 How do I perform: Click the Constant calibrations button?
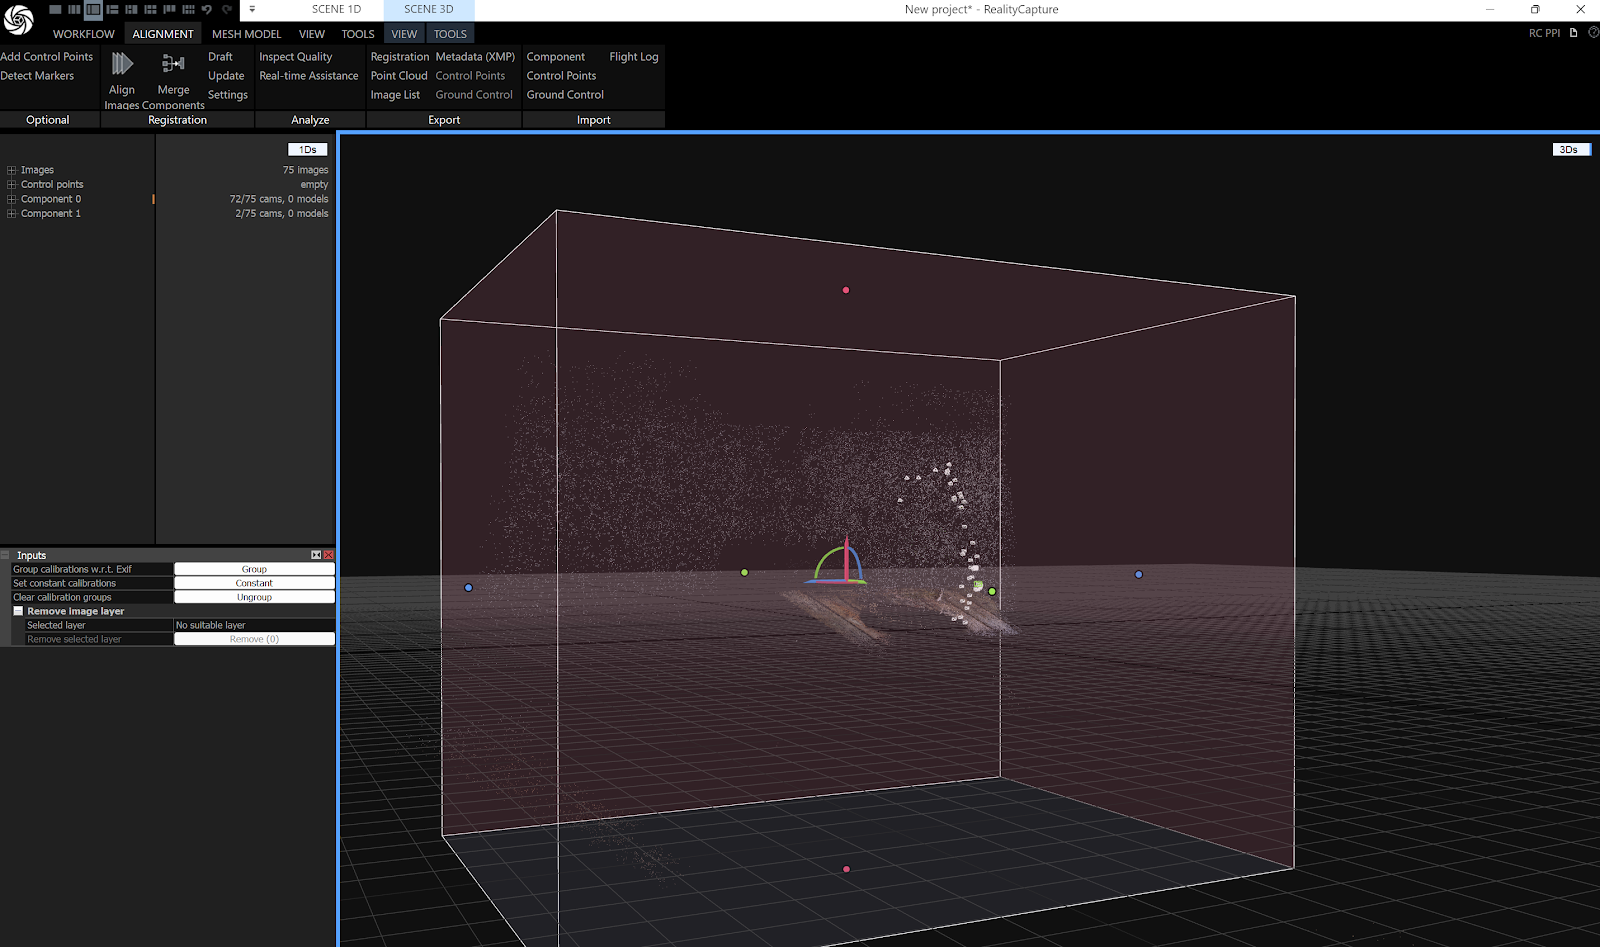(x=254, y=583)
